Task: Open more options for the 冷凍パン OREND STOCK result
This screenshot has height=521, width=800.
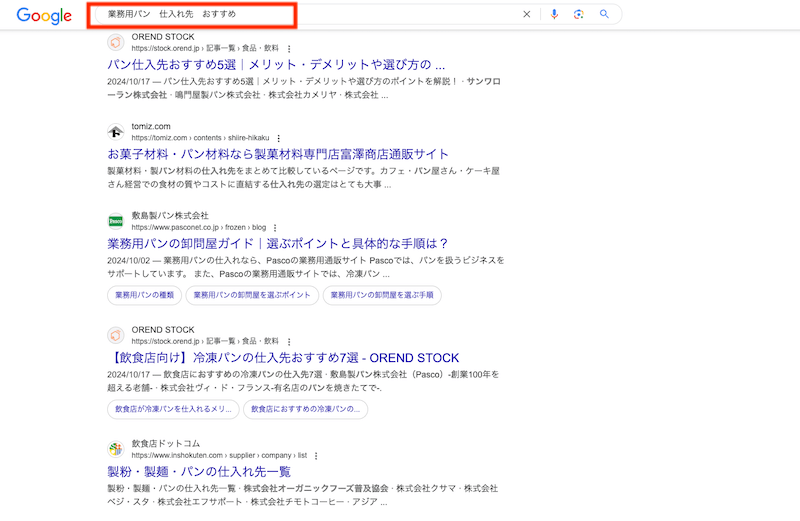Action: 289,342
